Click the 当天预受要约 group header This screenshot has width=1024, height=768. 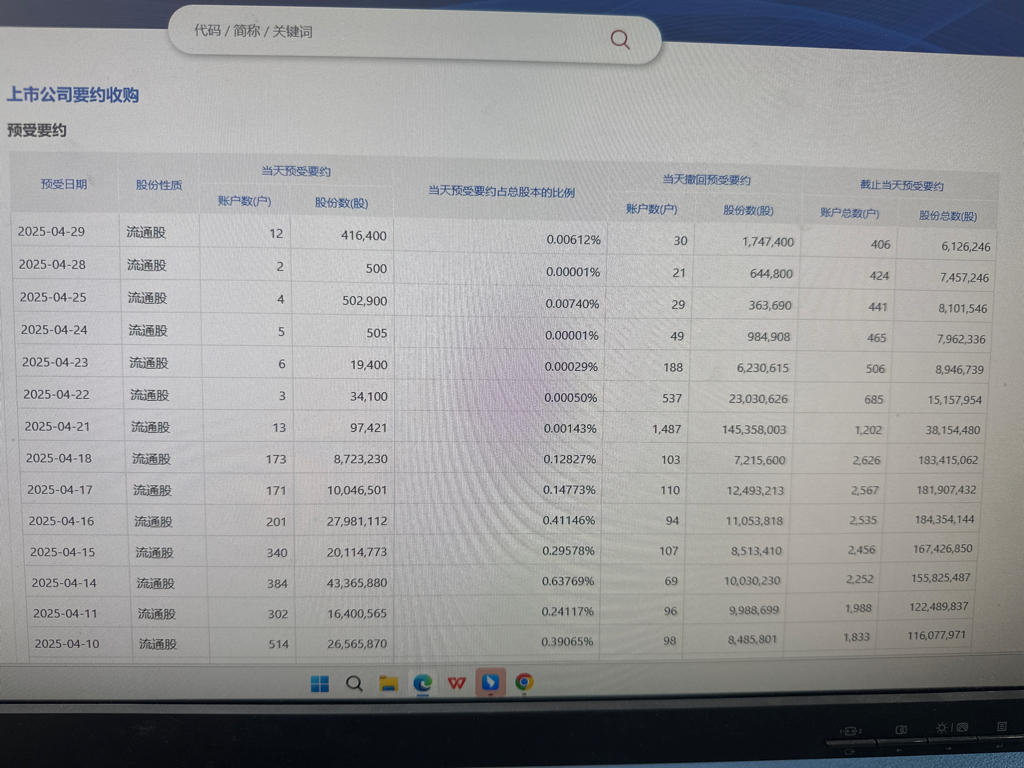pyautogui.click(x=296, y=171)
